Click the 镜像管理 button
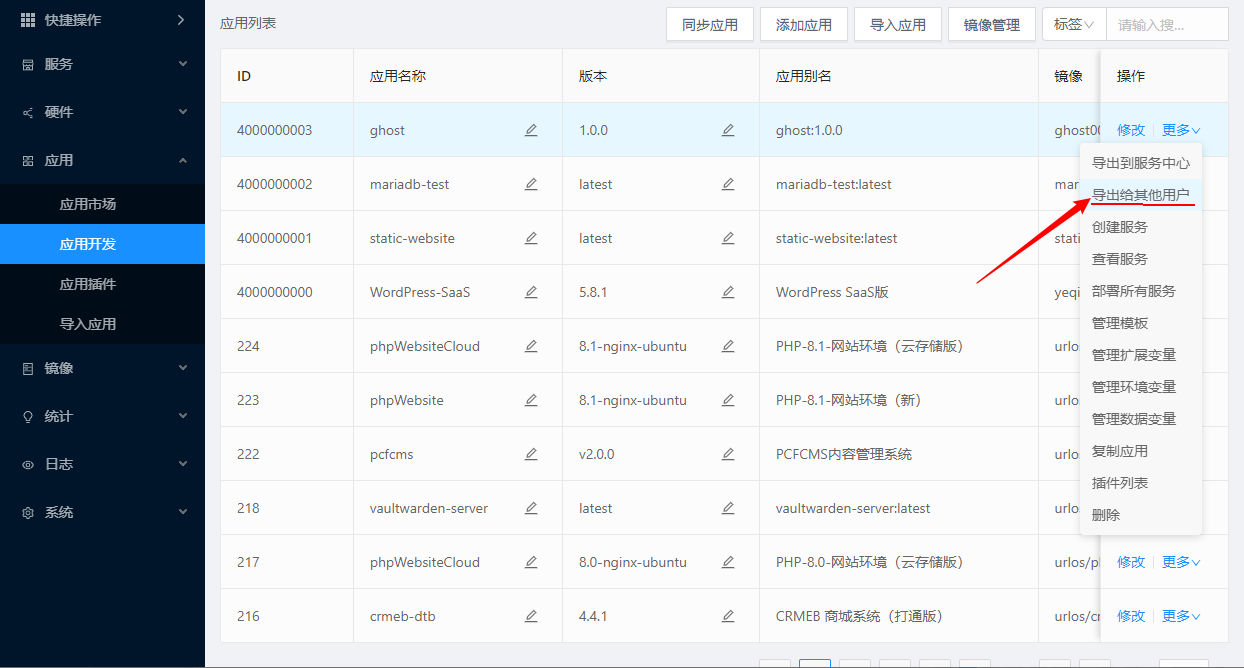The image size is (1244, 668). (991, 25)
